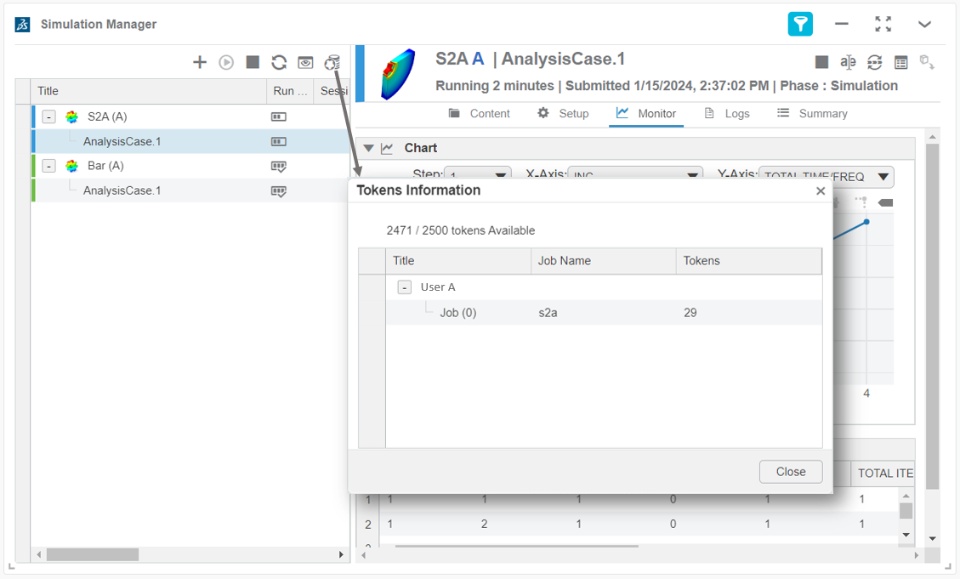
Task: Click the TOTAL ITE column header
Action: point(885,473)
